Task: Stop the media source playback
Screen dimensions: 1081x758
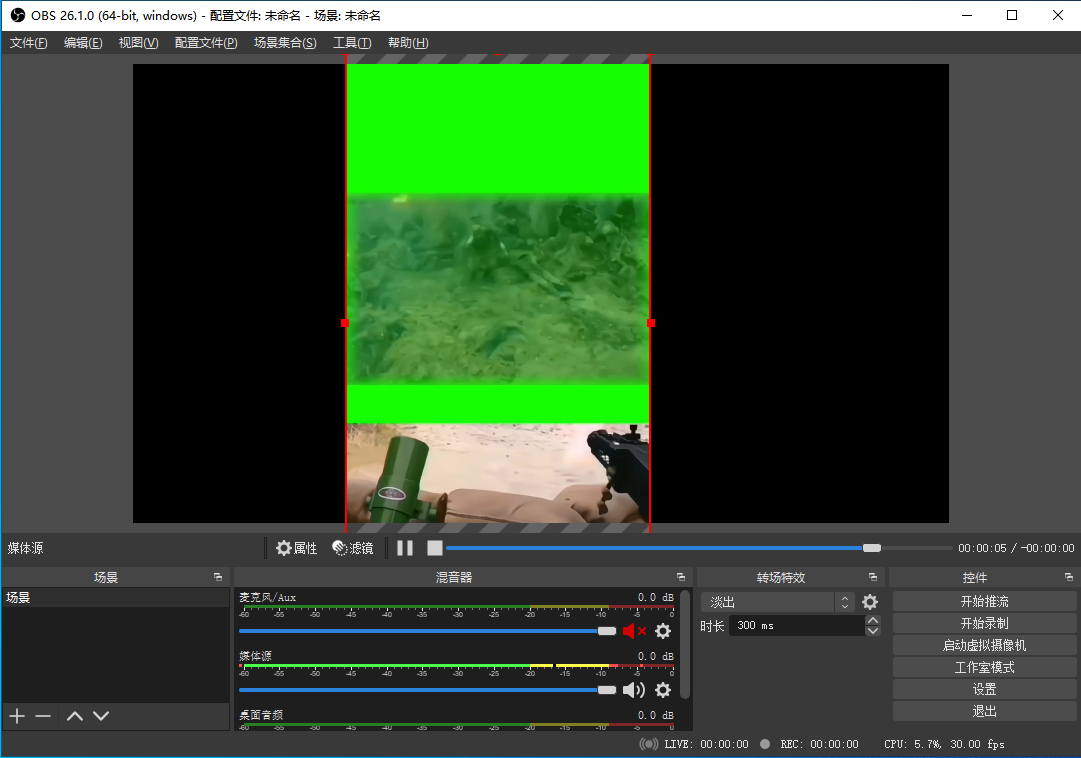Action: tap(434, 548)
